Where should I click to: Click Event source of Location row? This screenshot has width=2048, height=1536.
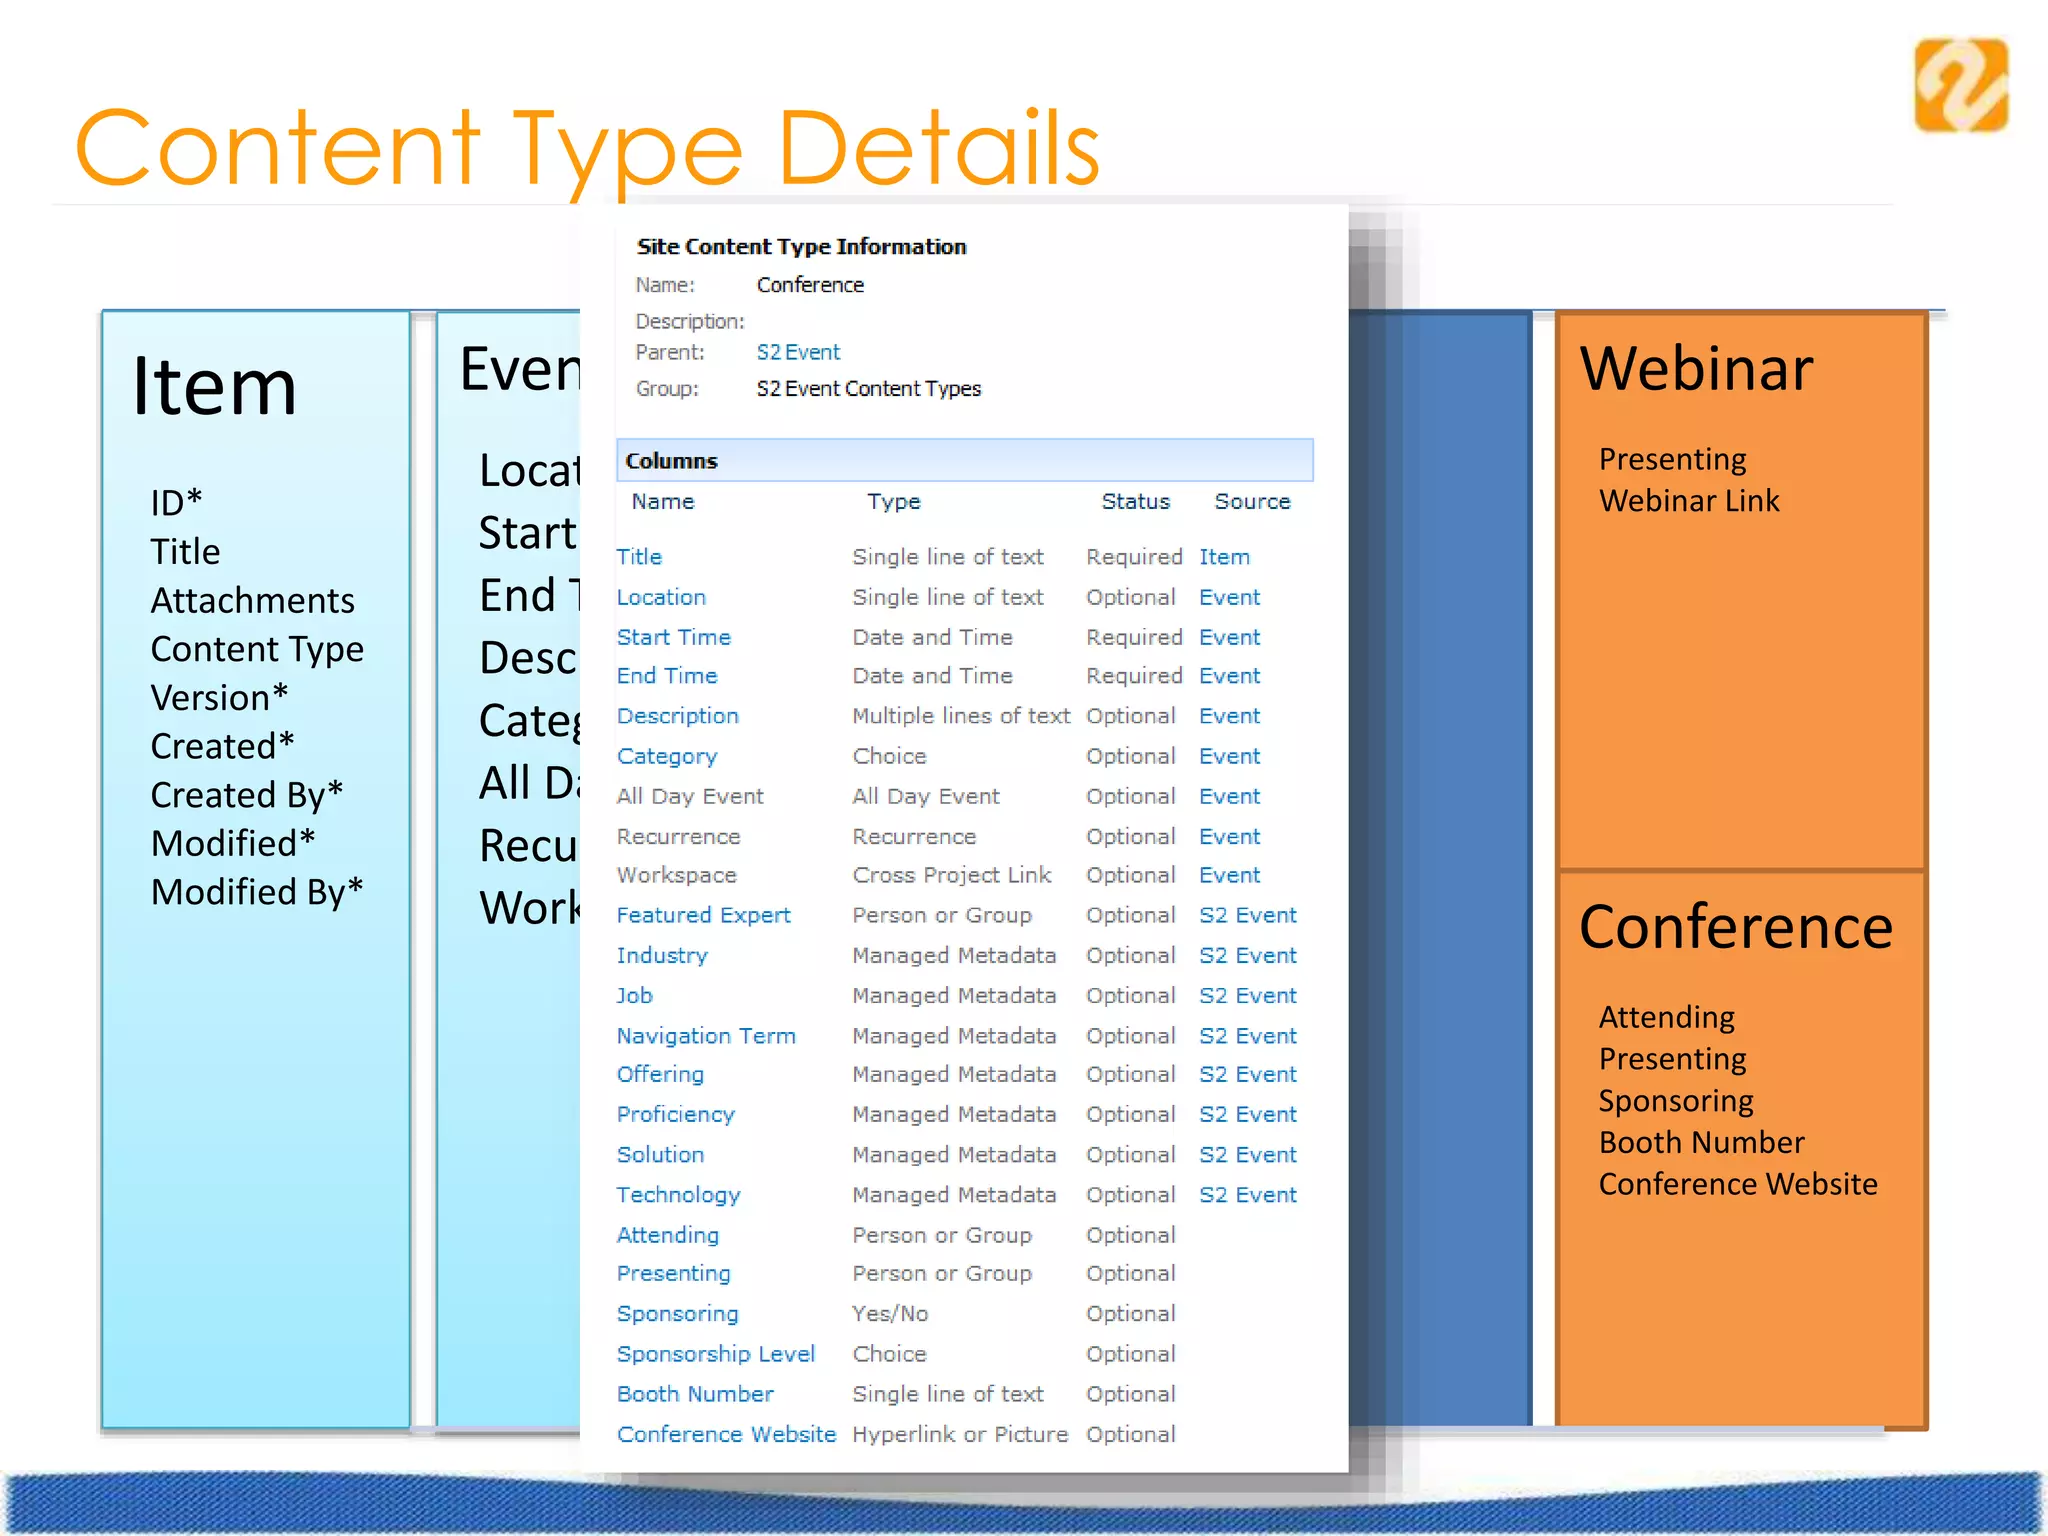tap(1229, 597)
